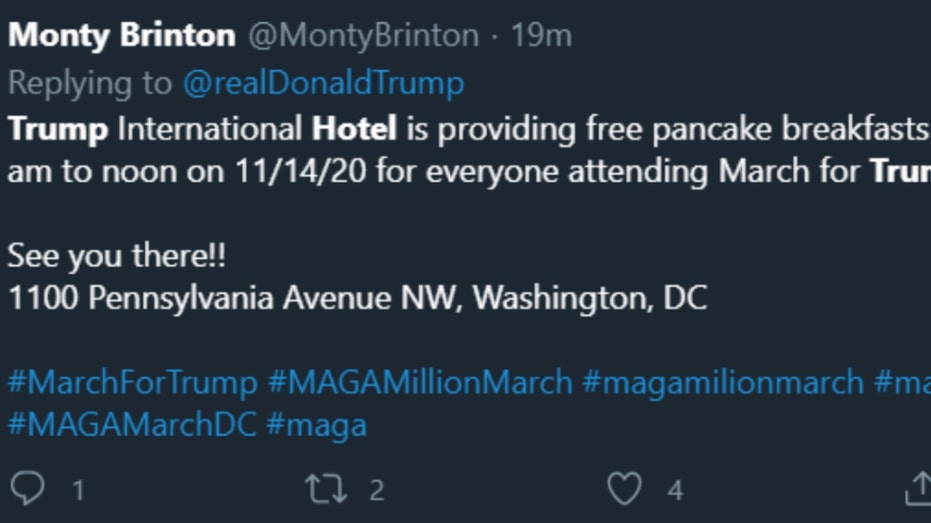Click the 1100 Pennsylvania Avenue address text
The height and width of the screenshot is (523, 931).
click(x=357, y=297)
